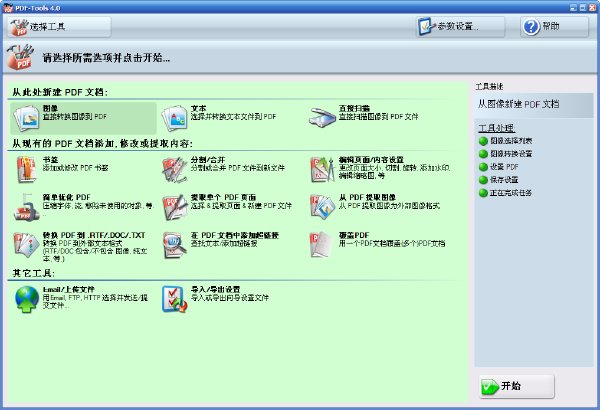This screenshot has height=410, width=600.
Task: Click green dot beside 保存设置
Action: pyautogui.click(x=483, y=180)
